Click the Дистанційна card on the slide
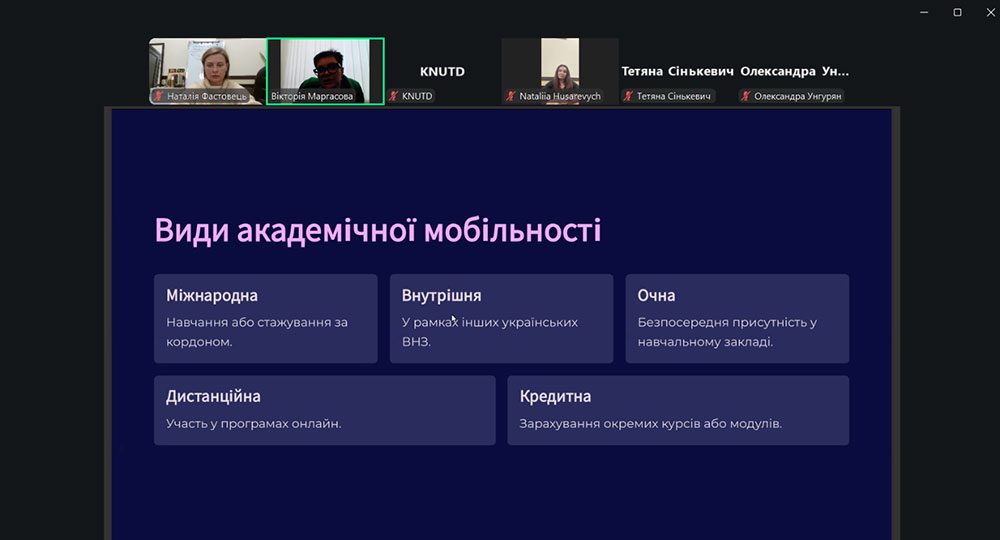1000x540 pixels. 324,410
